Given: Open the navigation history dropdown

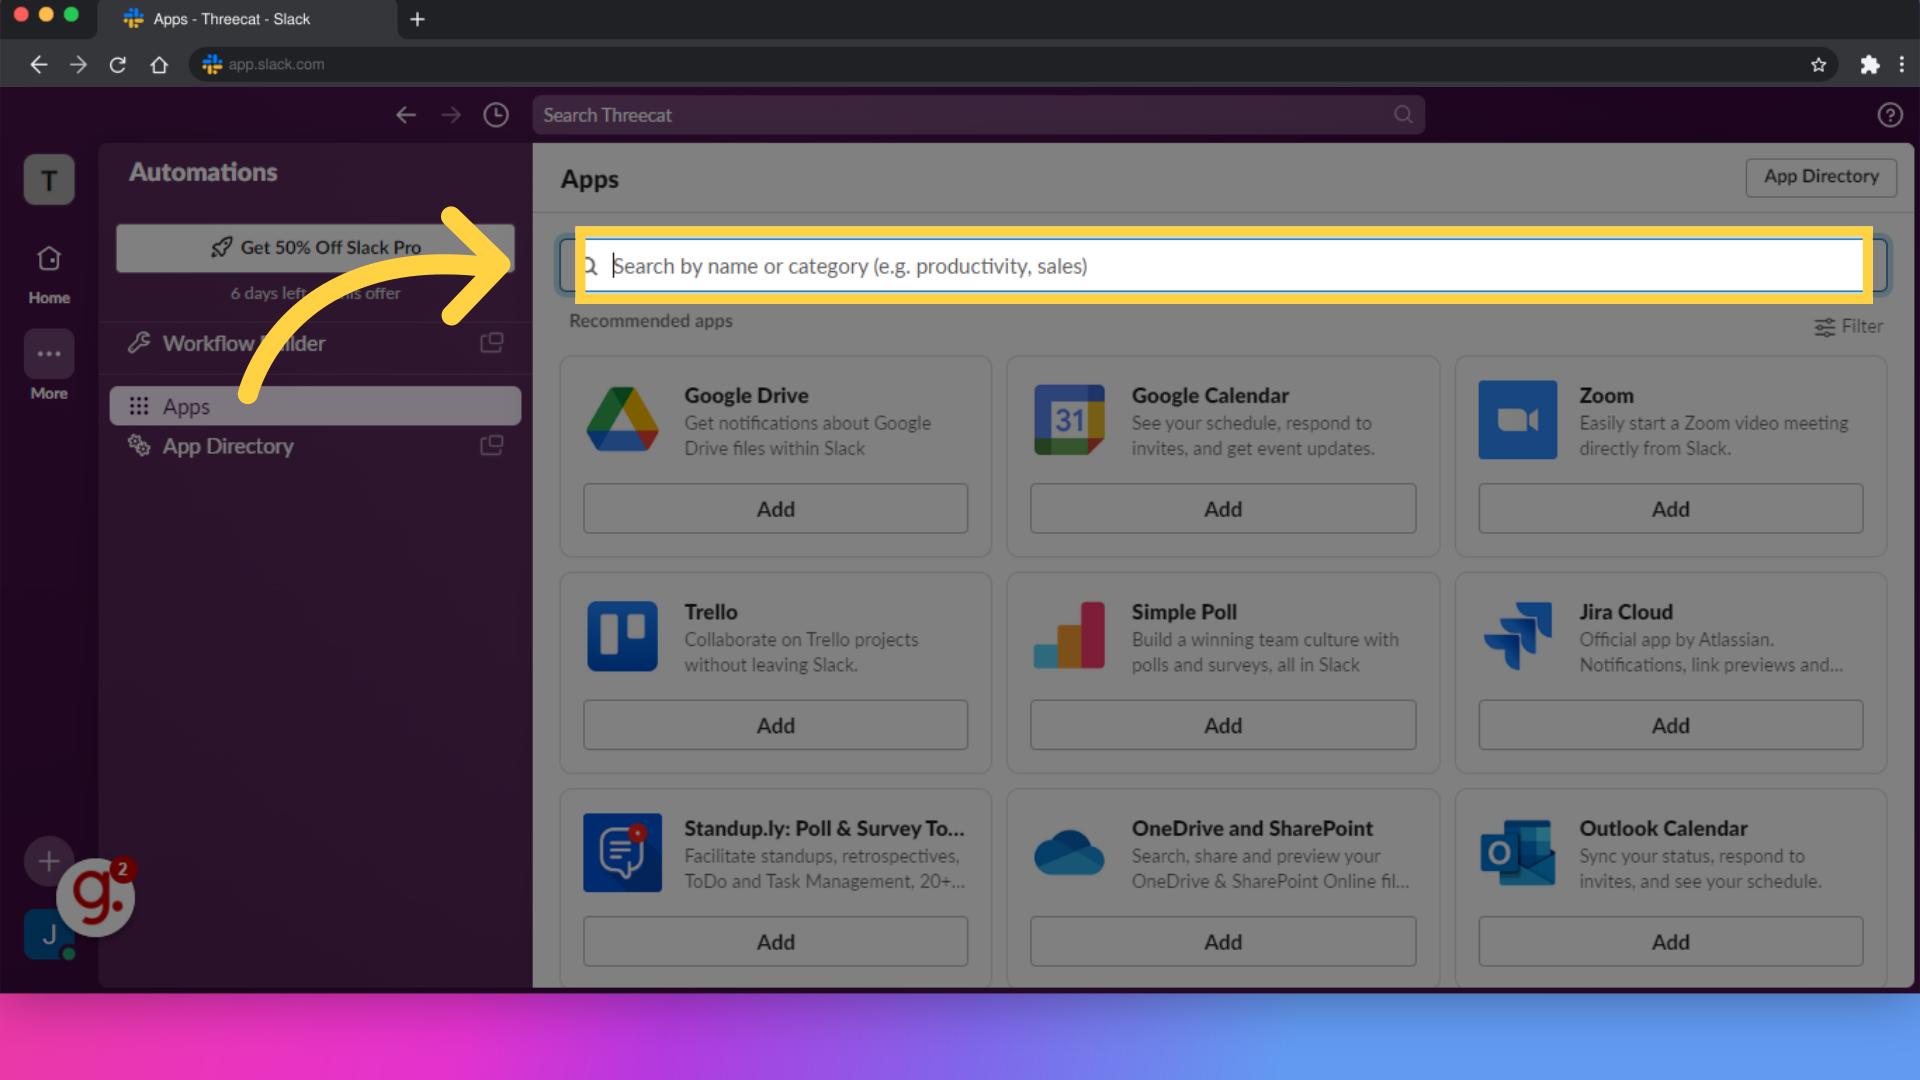Looking at the screenshot, I should pos(496,115).
